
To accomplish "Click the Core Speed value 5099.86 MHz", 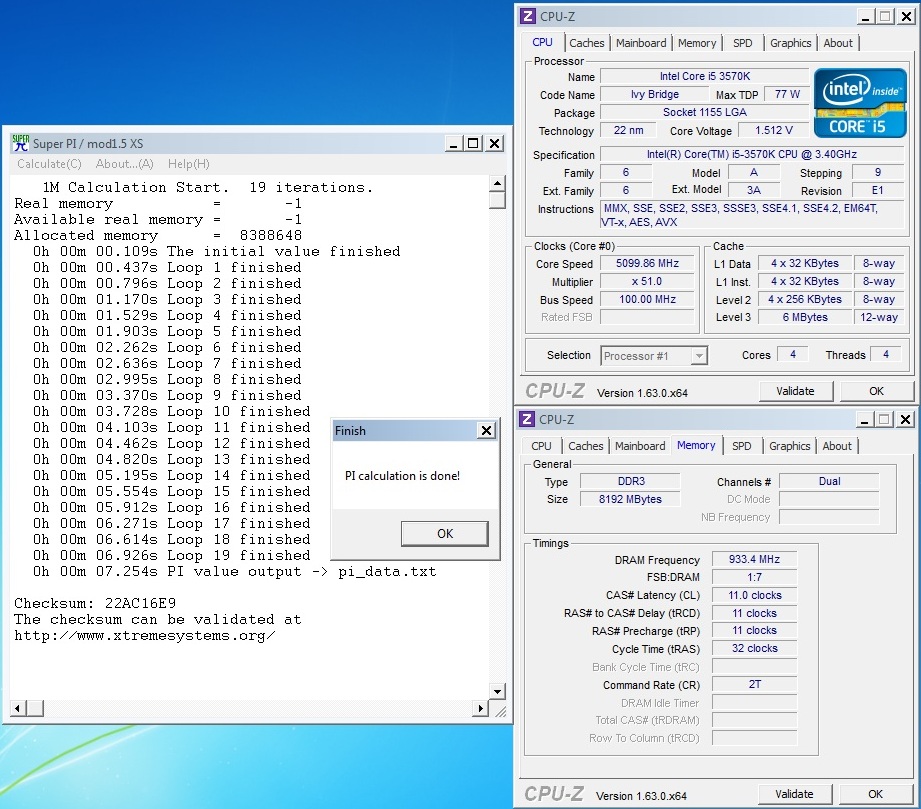I will 647,264.
